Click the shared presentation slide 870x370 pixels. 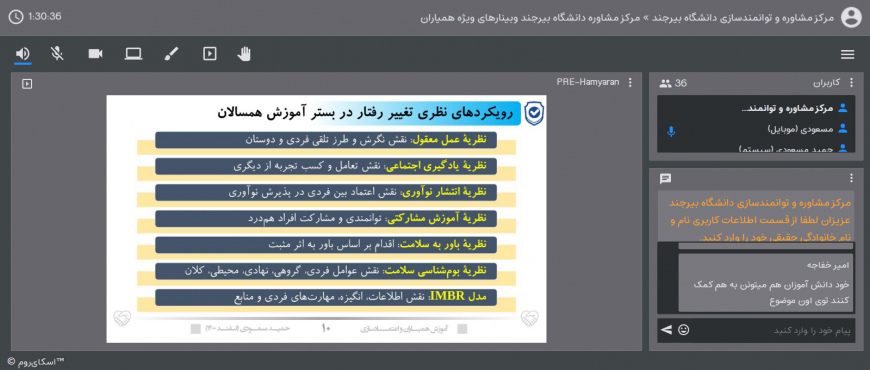(x=326, y=219)
